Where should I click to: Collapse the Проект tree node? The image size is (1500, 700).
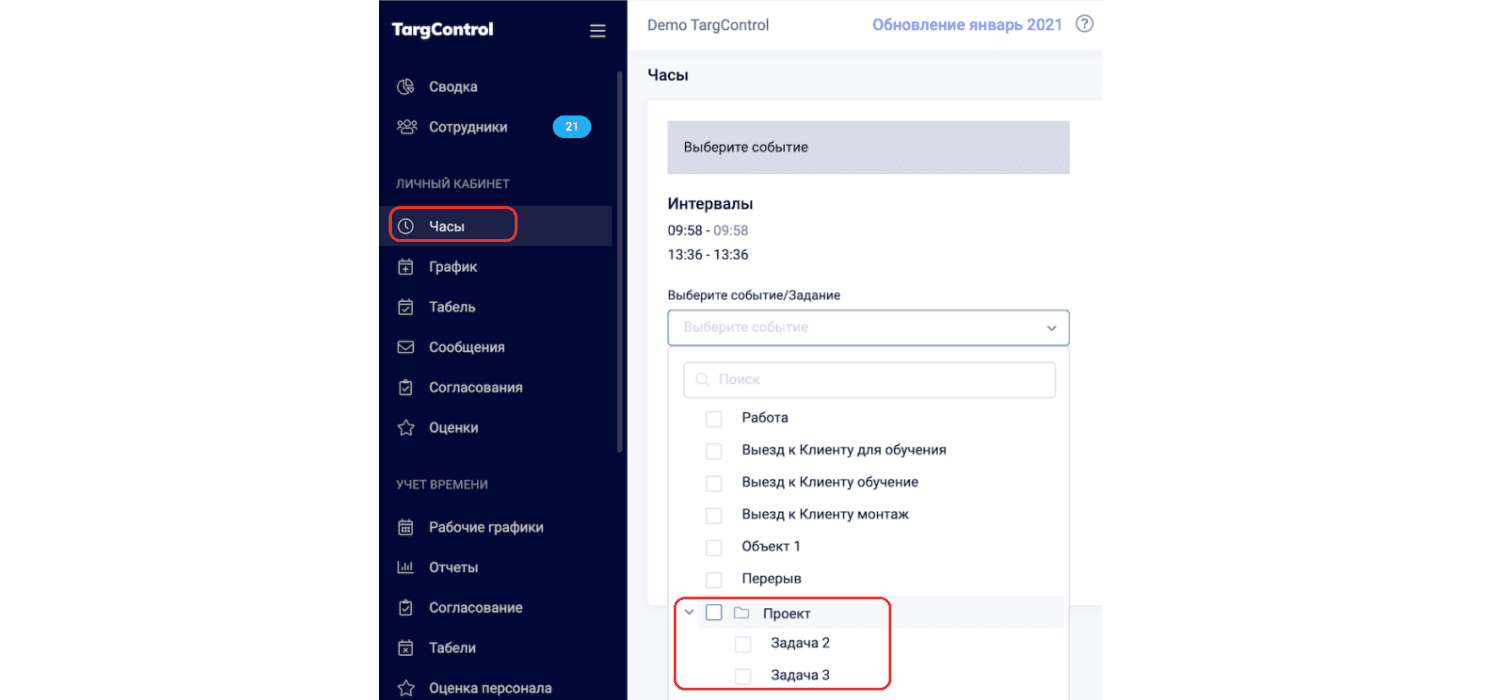tap(689, 611)
